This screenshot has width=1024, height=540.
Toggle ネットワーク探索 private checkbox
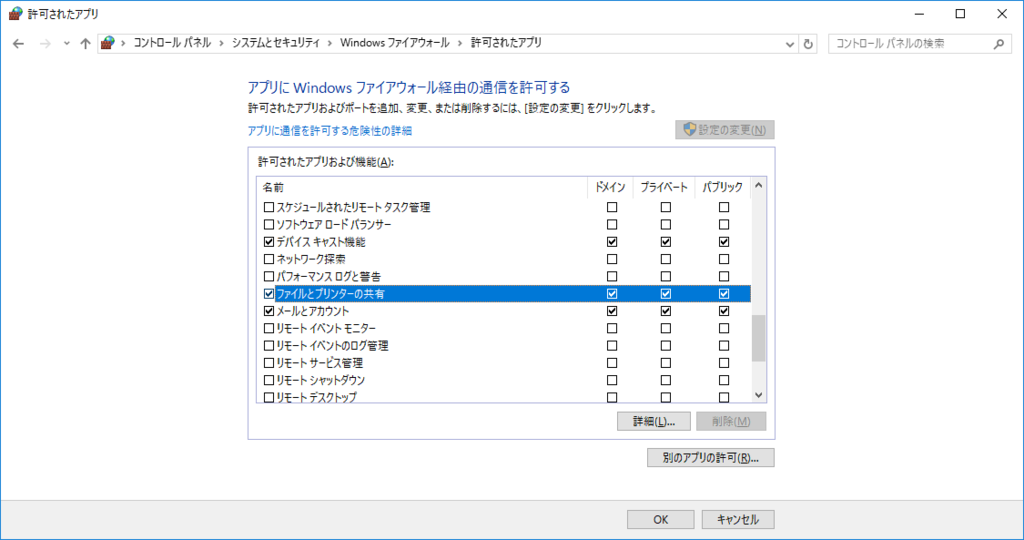pyautogui.click(x=665, y=259)
